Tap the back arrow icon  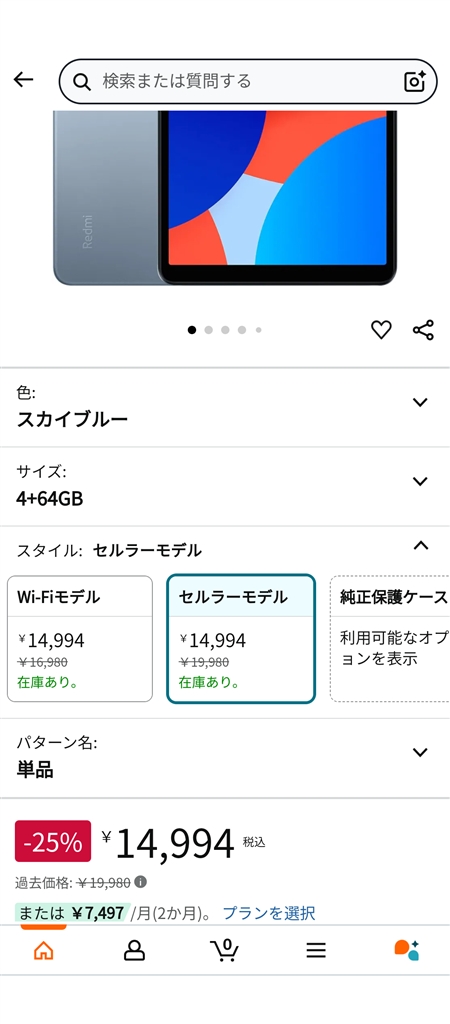click(x=24, y=80)
